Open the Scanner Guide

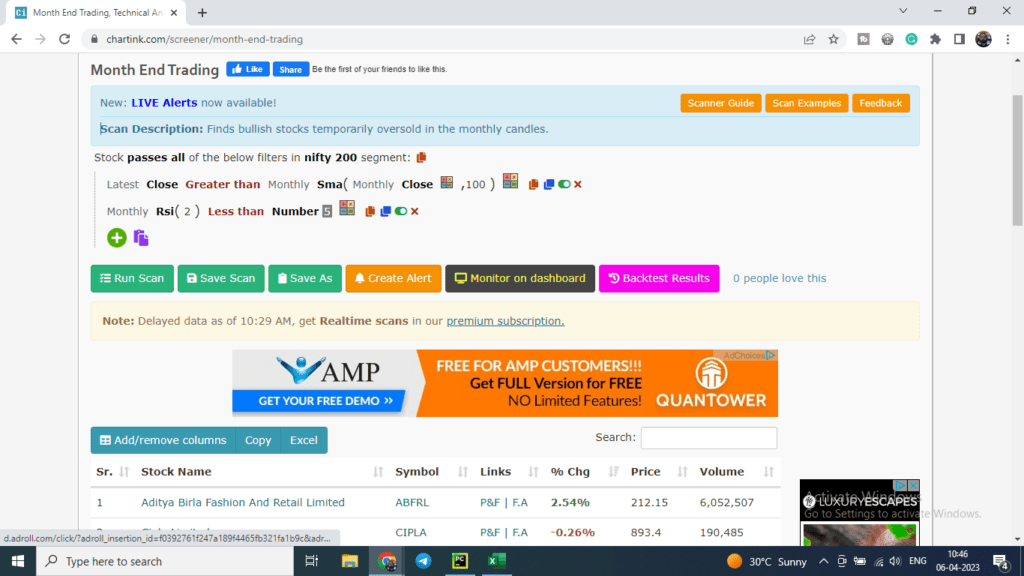point(720,103)
